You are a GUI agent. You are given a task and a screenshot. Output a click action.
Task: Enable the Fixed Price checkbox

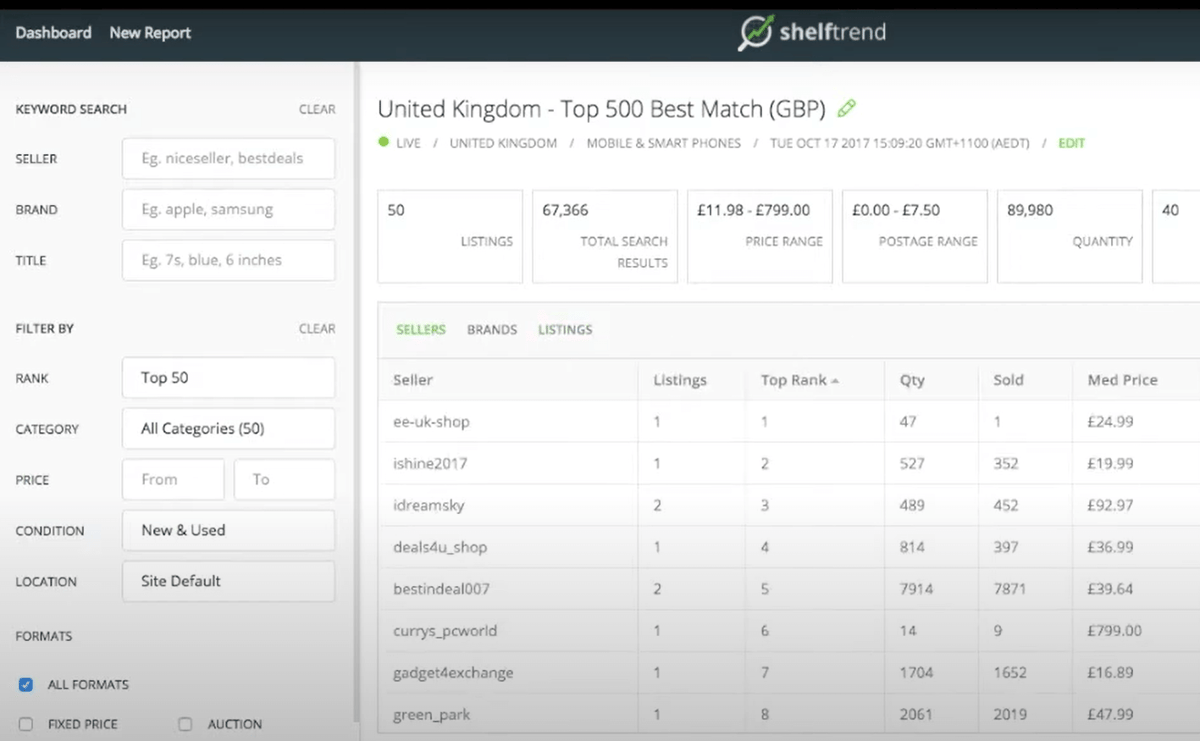pyautogui.click(x=26, y=724)
